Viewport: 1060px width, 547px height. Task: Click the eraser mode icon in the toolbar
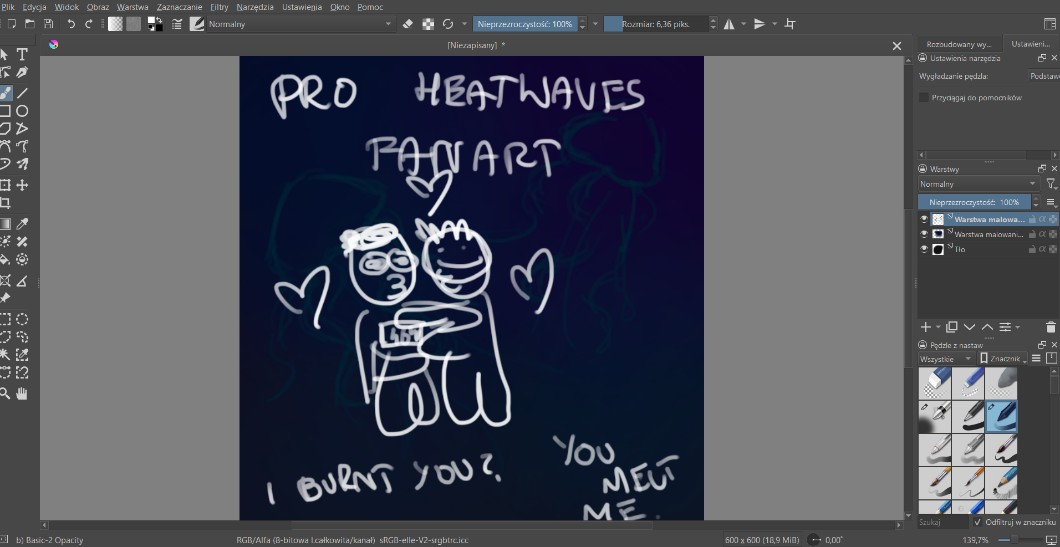coord(407,23)
